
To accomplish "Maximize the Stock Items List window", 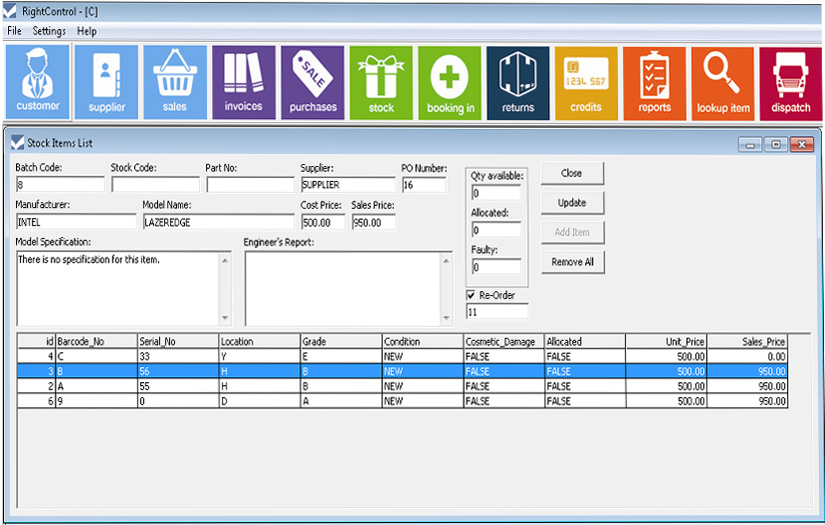I will click(x=776, y=144).
